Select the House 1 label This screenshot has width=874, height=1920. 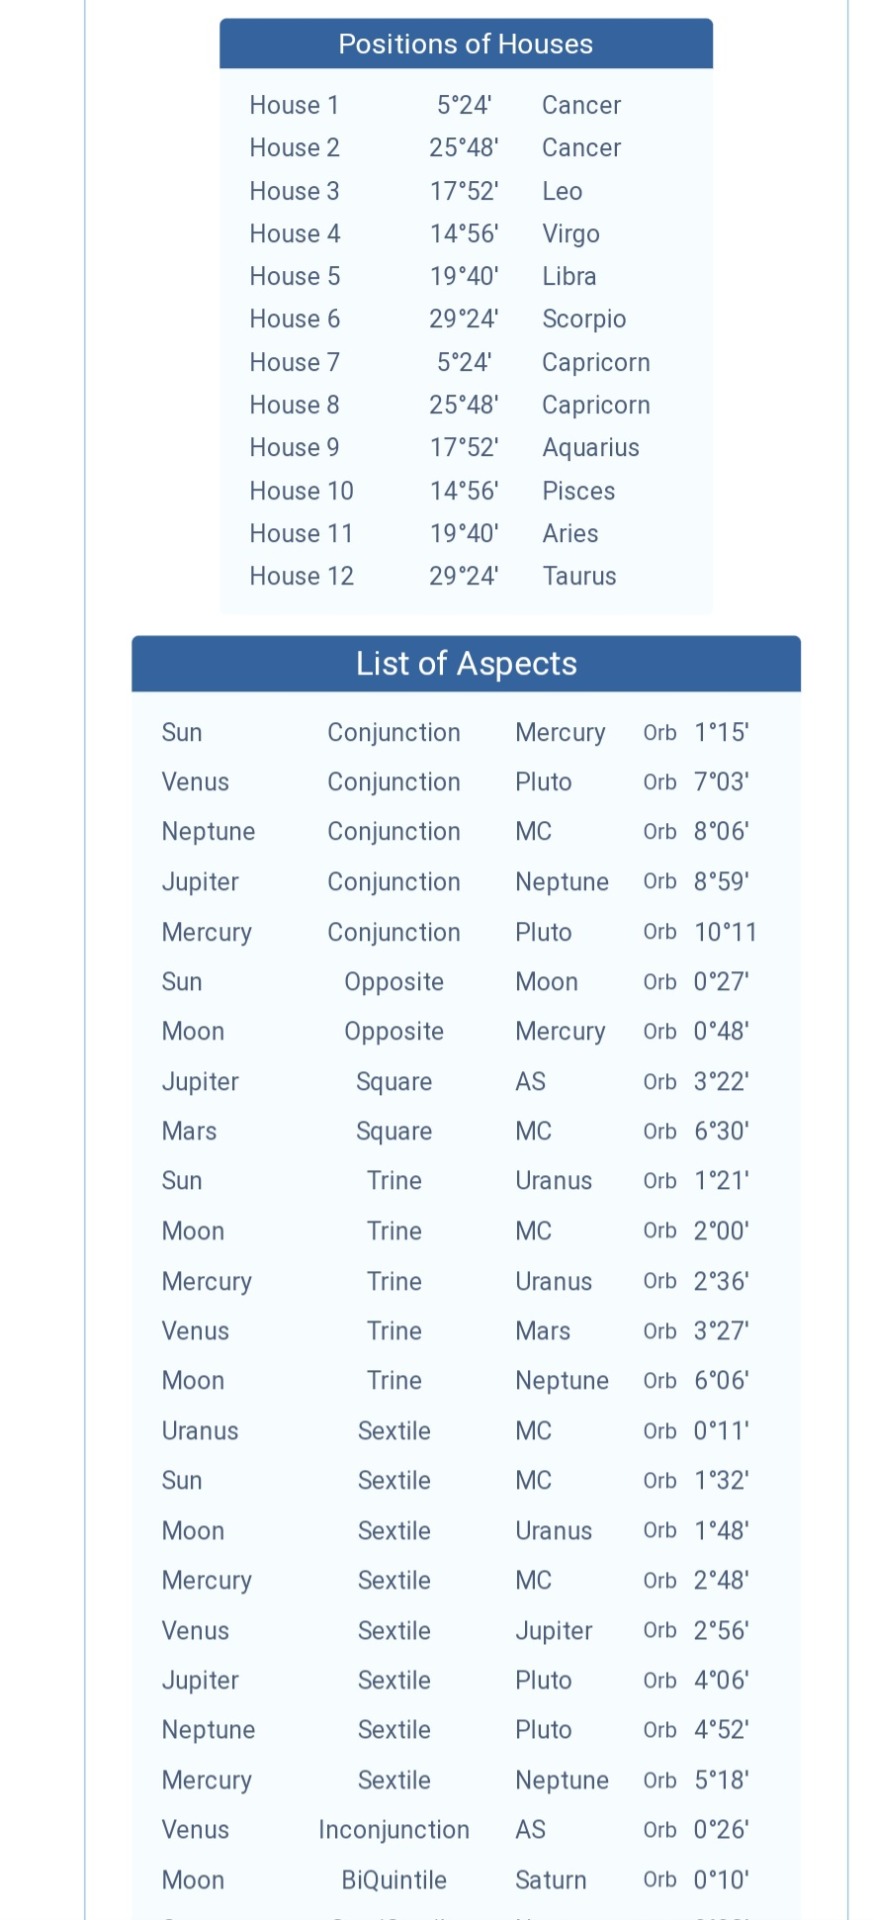tap(294, 105)
